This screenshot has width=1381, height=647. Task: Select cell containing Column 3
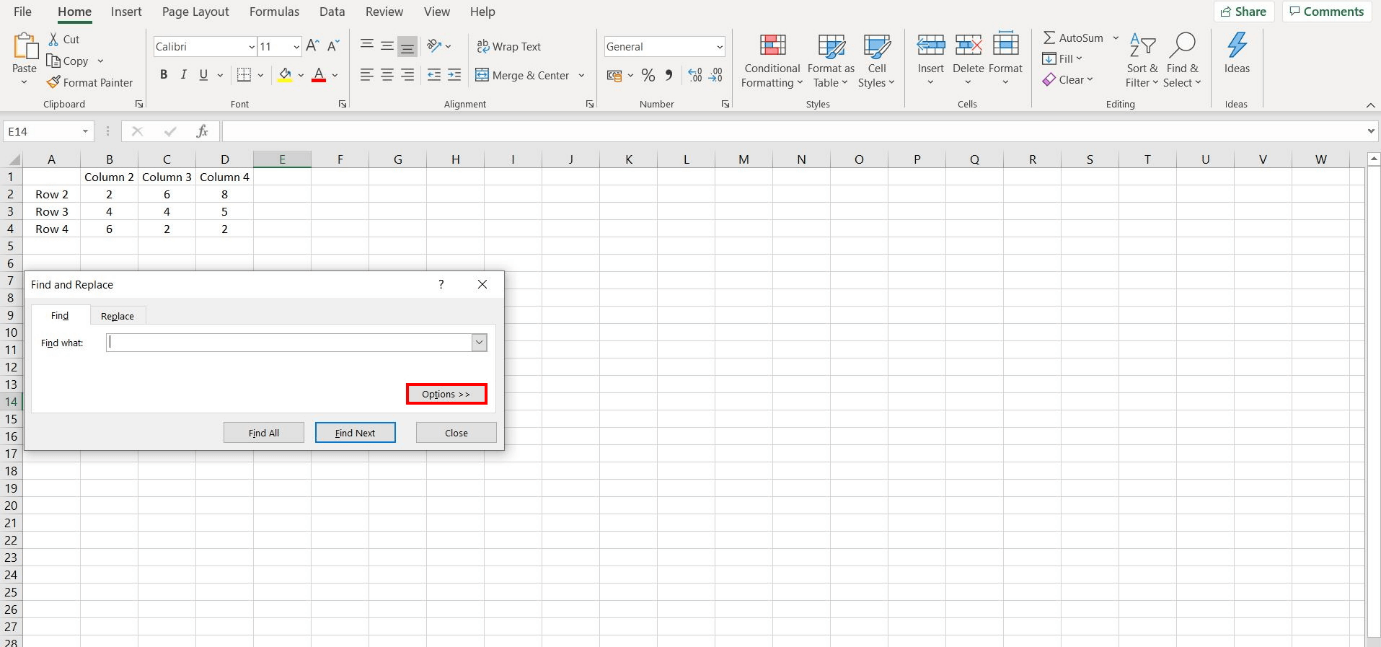tap(167, 177)
